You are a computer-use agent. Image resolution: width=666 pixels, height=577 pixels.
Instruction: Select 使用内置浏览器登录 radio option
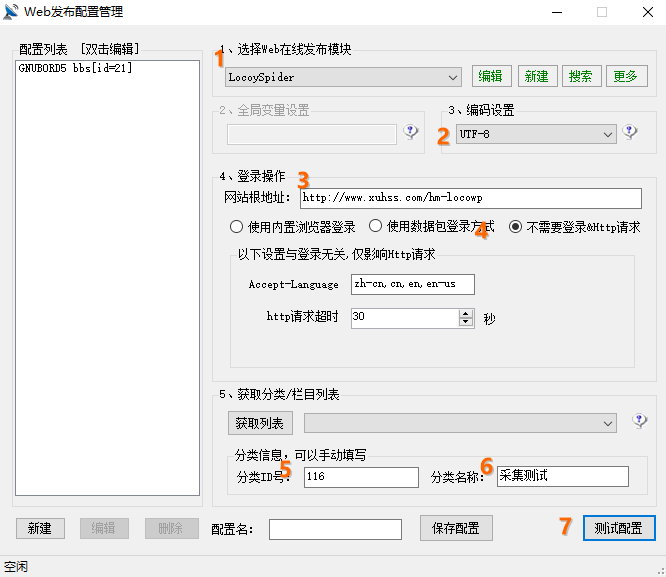[x=237, y=227]
